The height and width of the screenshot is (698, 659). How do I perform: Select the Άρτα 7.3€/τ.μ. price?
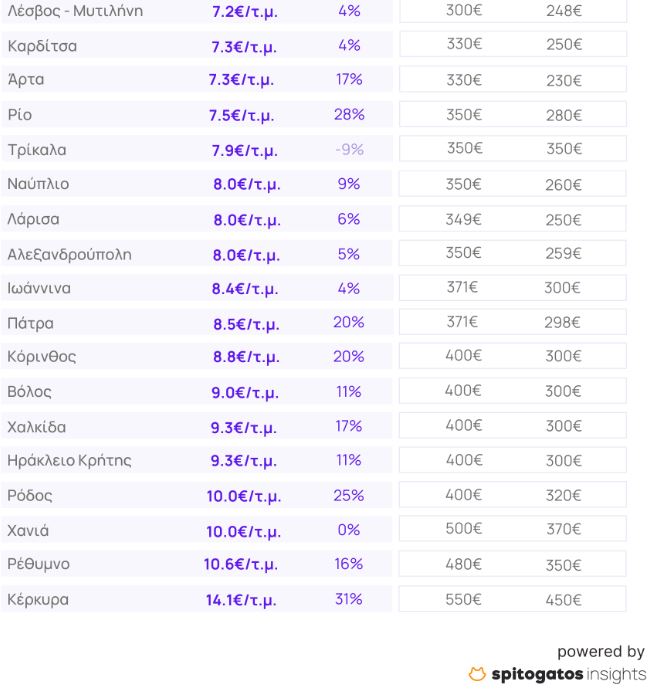coord(241,80)
